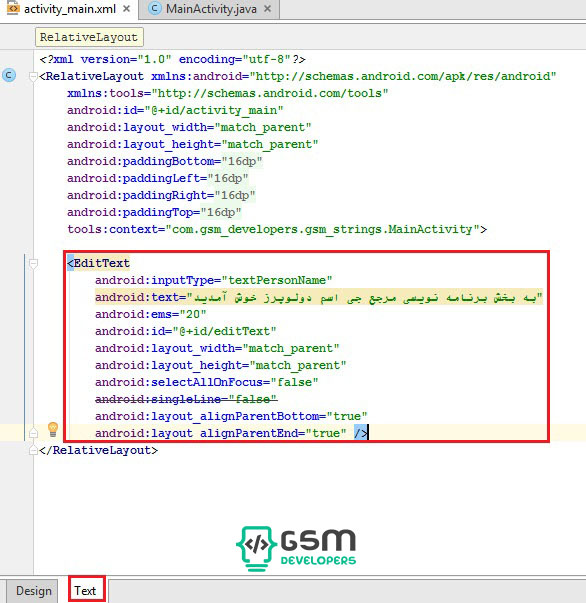Click the activity_main.xml file icon
Viewport: 586px width, 603px height.
coord(13,8)
